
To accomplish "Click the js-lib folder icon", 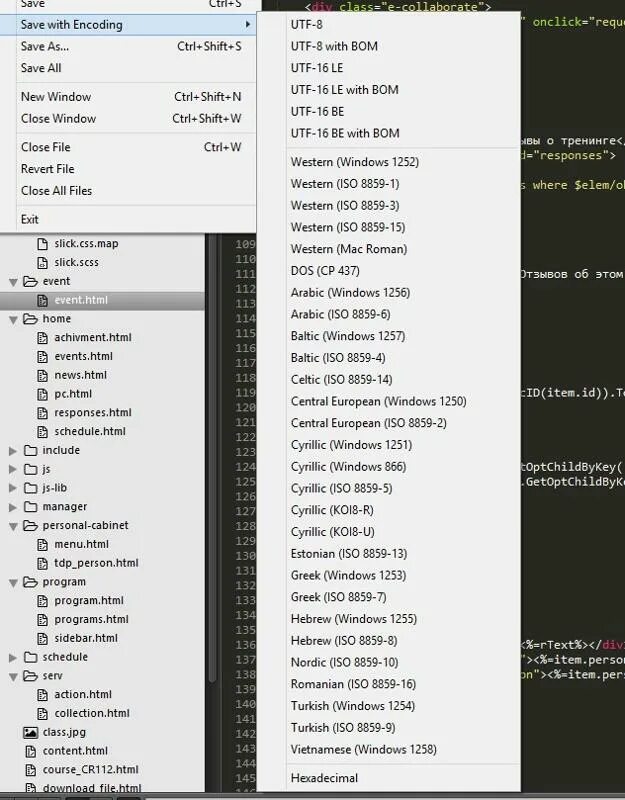I will [31, 488].
